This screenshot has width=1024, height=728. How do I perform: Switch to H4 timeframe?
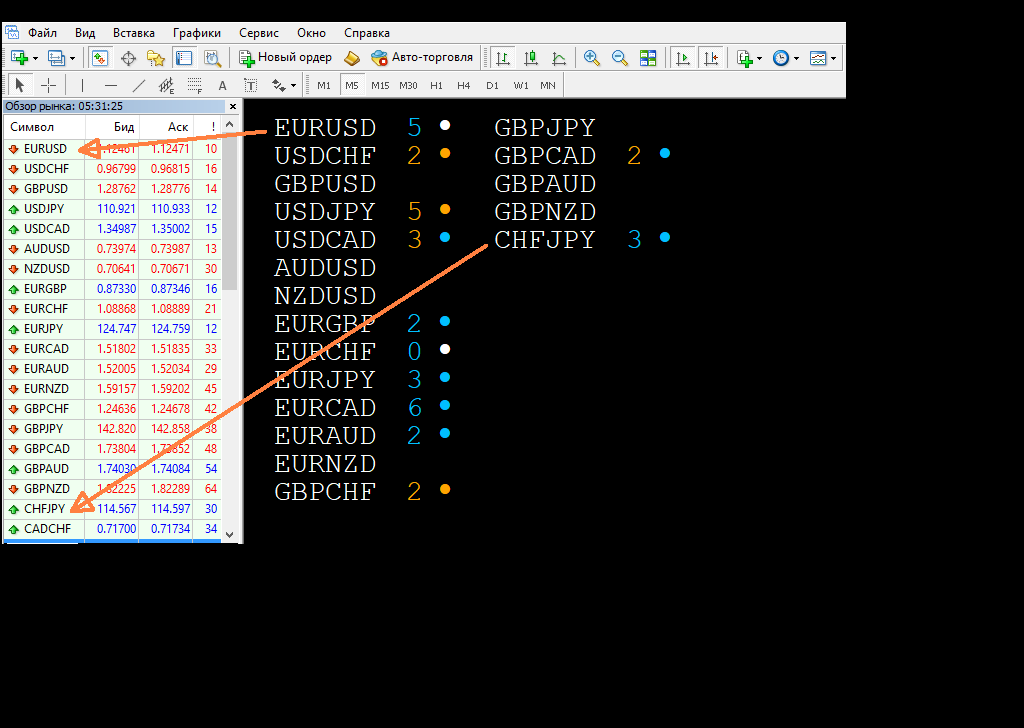pyautogui.click(x=464, y=86)
